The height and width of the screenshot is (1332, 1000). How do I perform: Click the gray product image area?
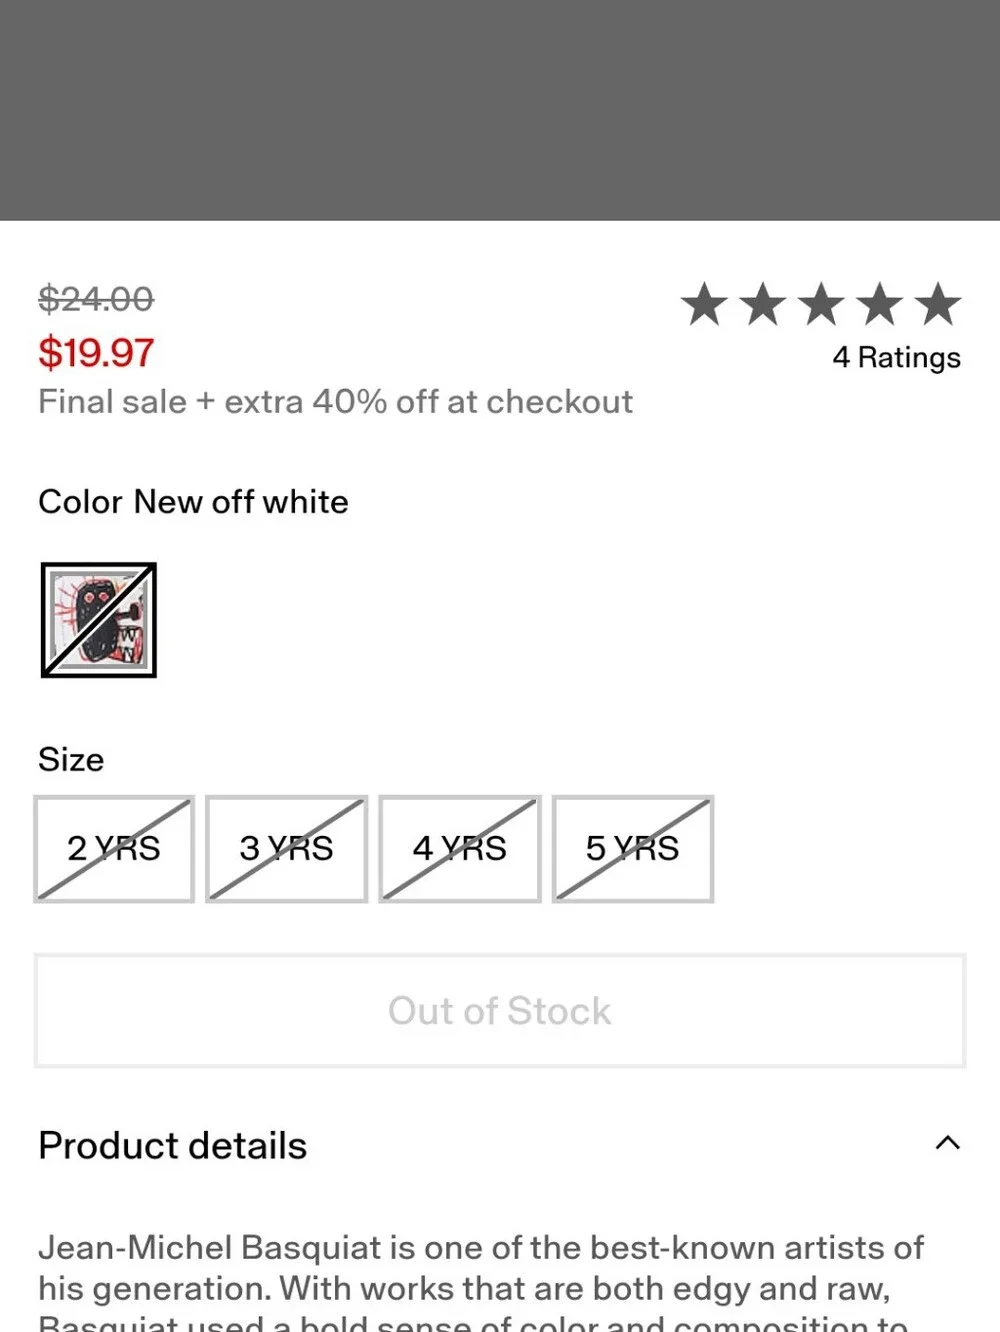pos(500,110)
